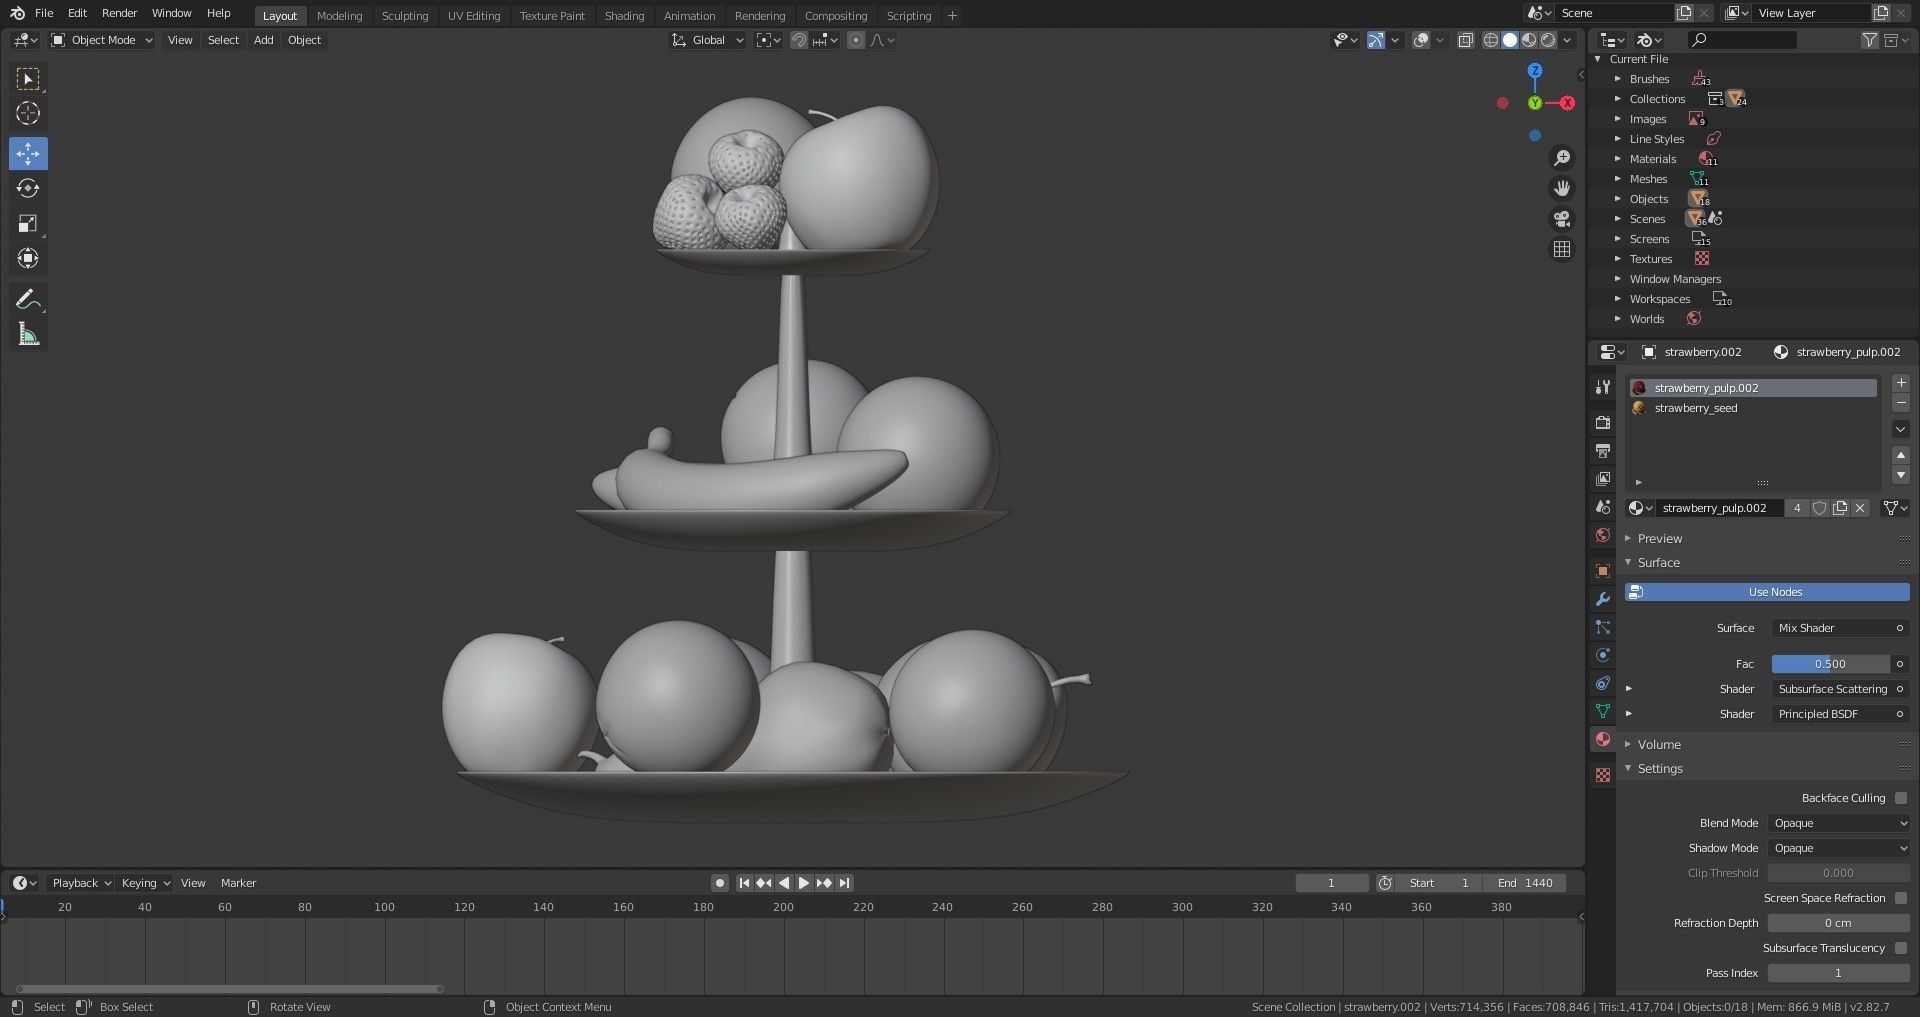1920x1017 pixels.
Task: Jump to timeline end button
Action: (x=845, y=883)
